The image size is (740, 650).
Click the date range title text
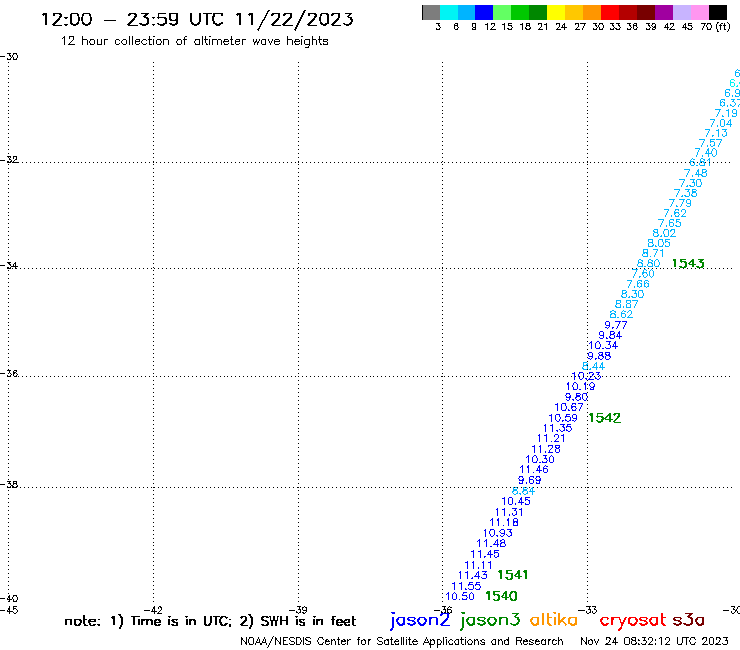coord(197,19)
